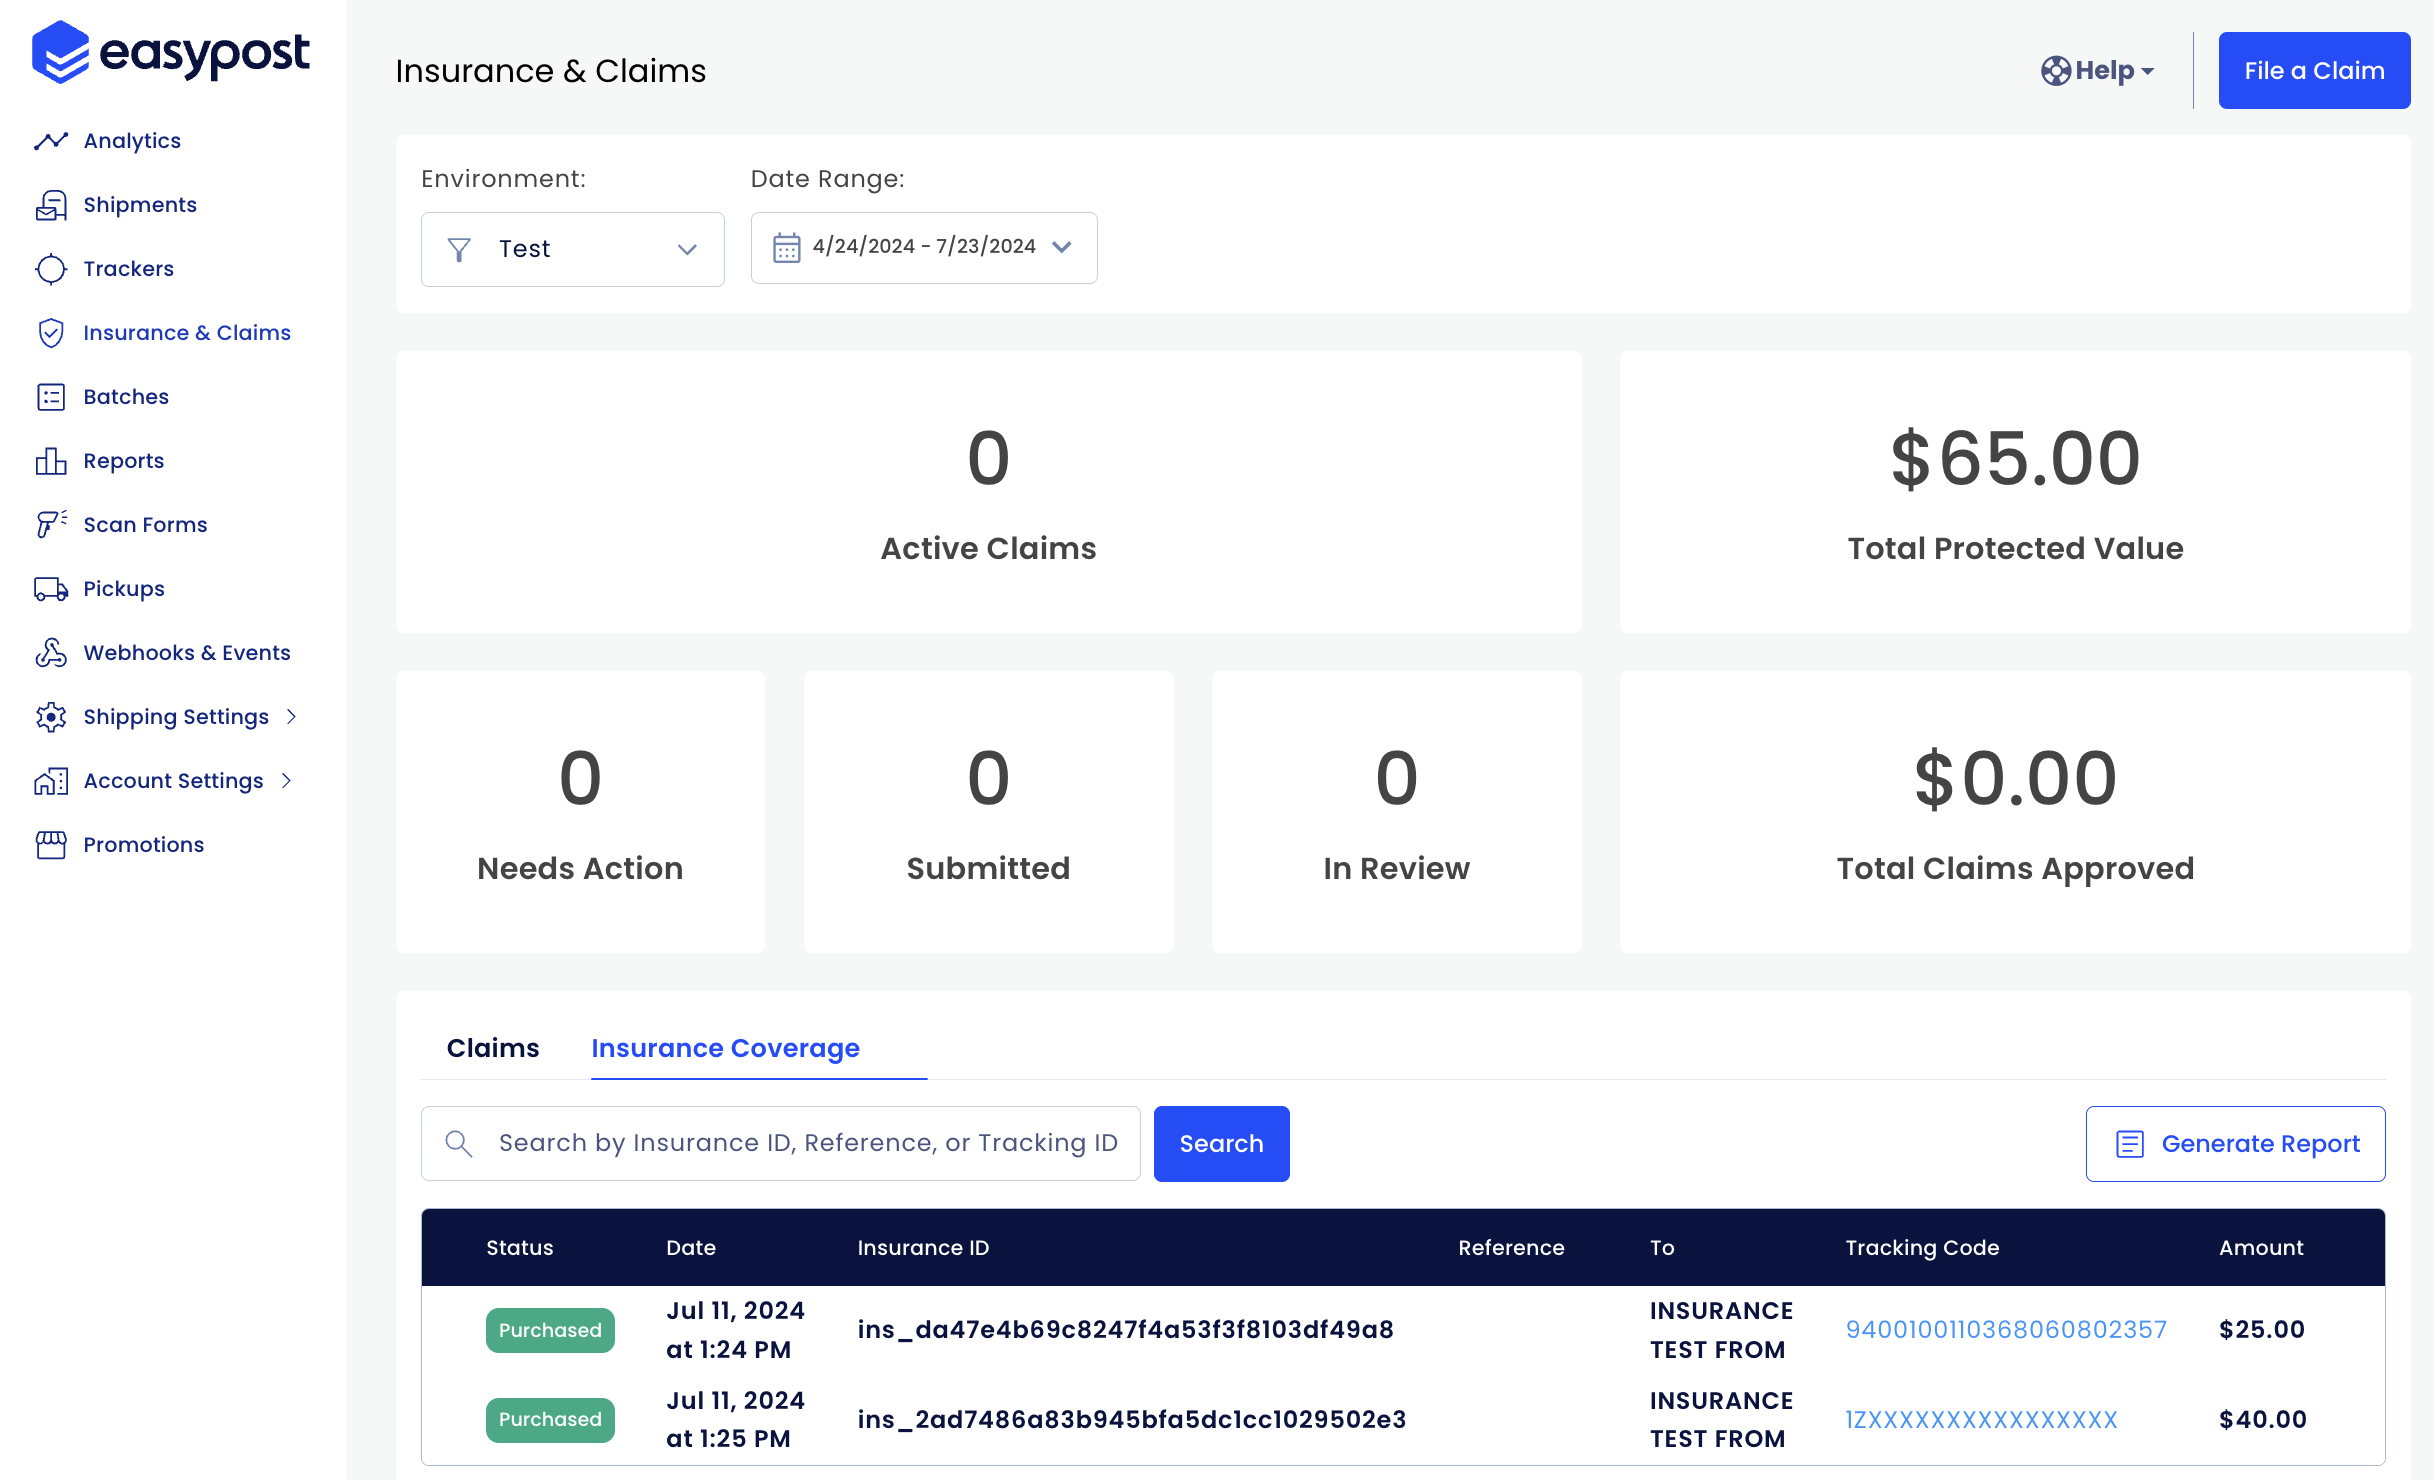Open the Environment filter dropdown
Screen dimensions: 2434x1480
pyautogui.click(x=572, y=247)
